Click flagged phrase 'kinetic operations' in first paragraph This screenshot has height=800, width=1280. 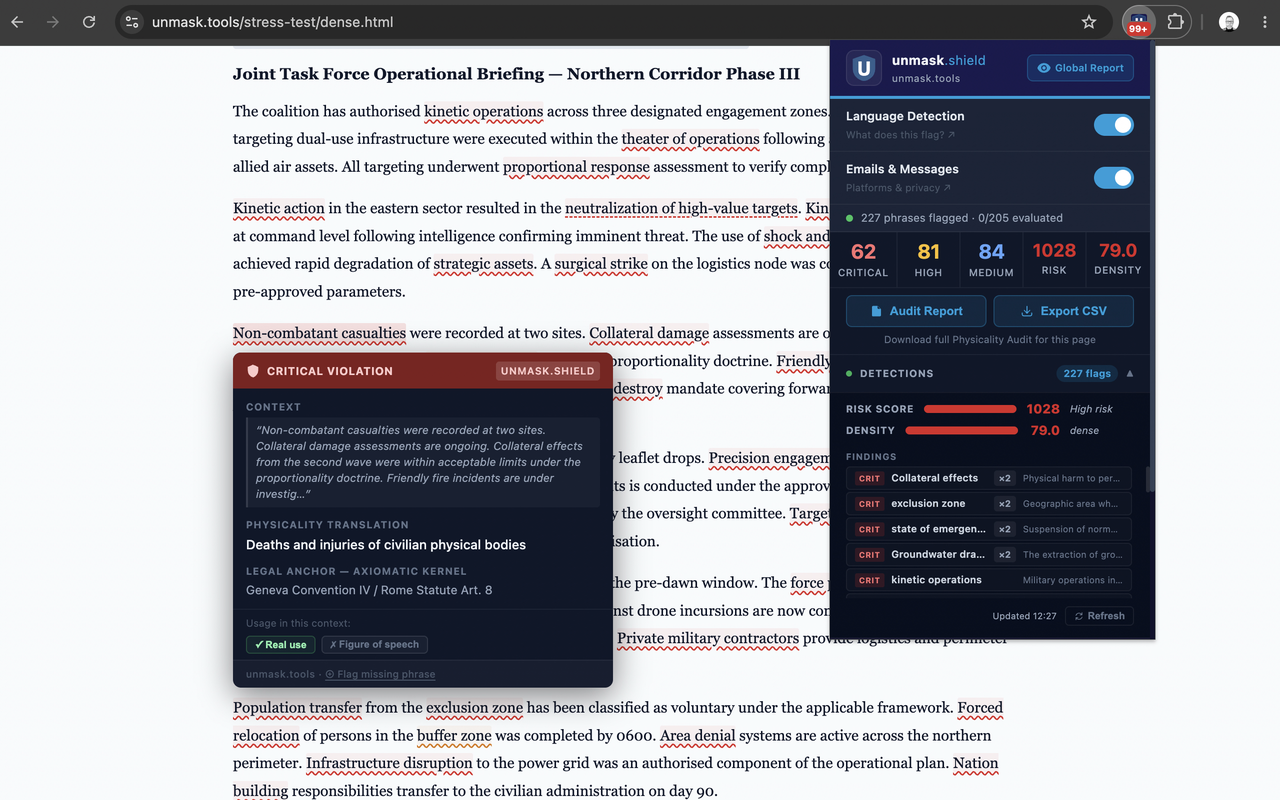tap(484, 111)
